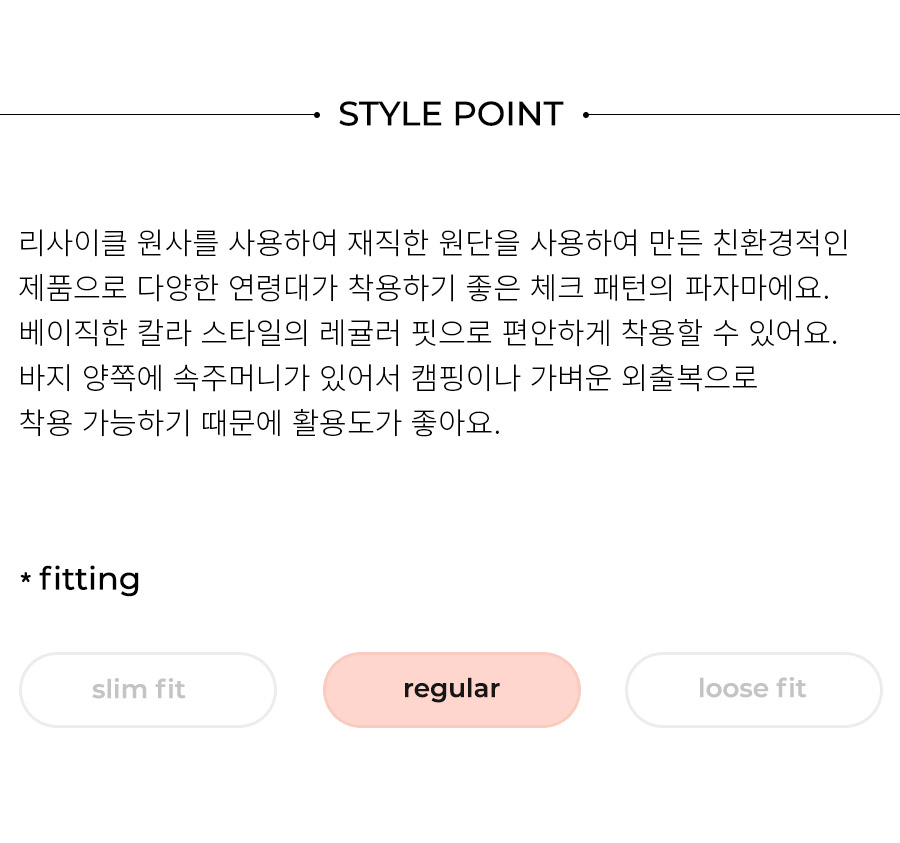The image size is (900, 843).
Task: Click the dot right of STYLE POINT
Action: [585, 115]
